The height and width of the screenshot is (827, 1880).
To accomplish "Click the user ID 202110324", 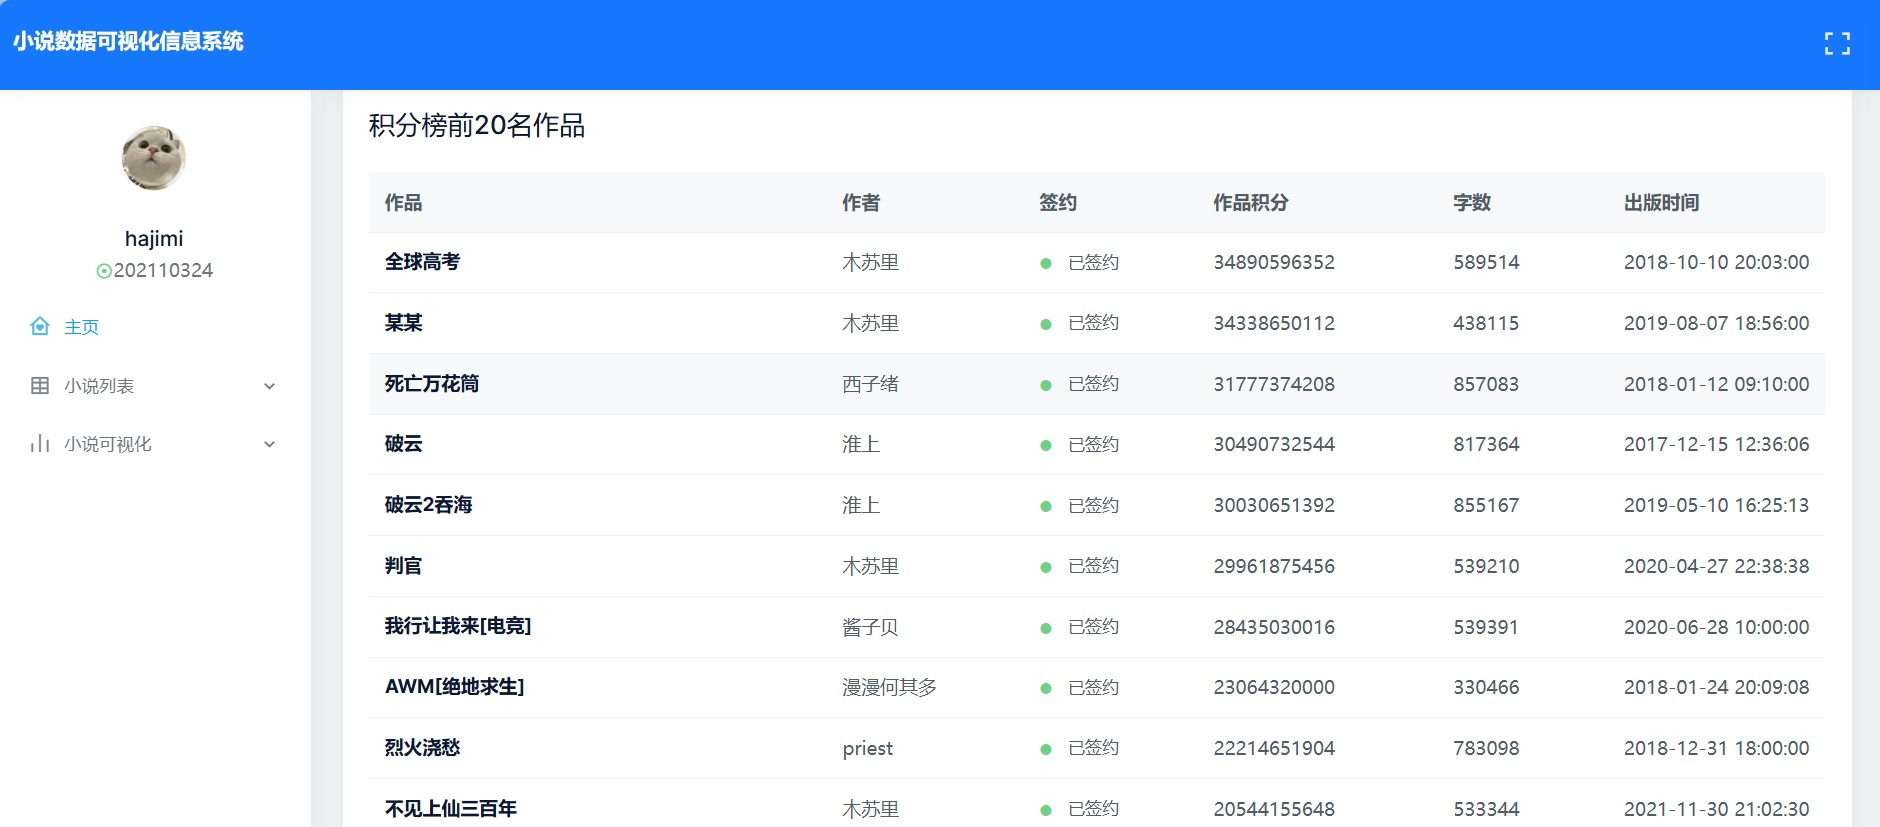I will (163, 270).
